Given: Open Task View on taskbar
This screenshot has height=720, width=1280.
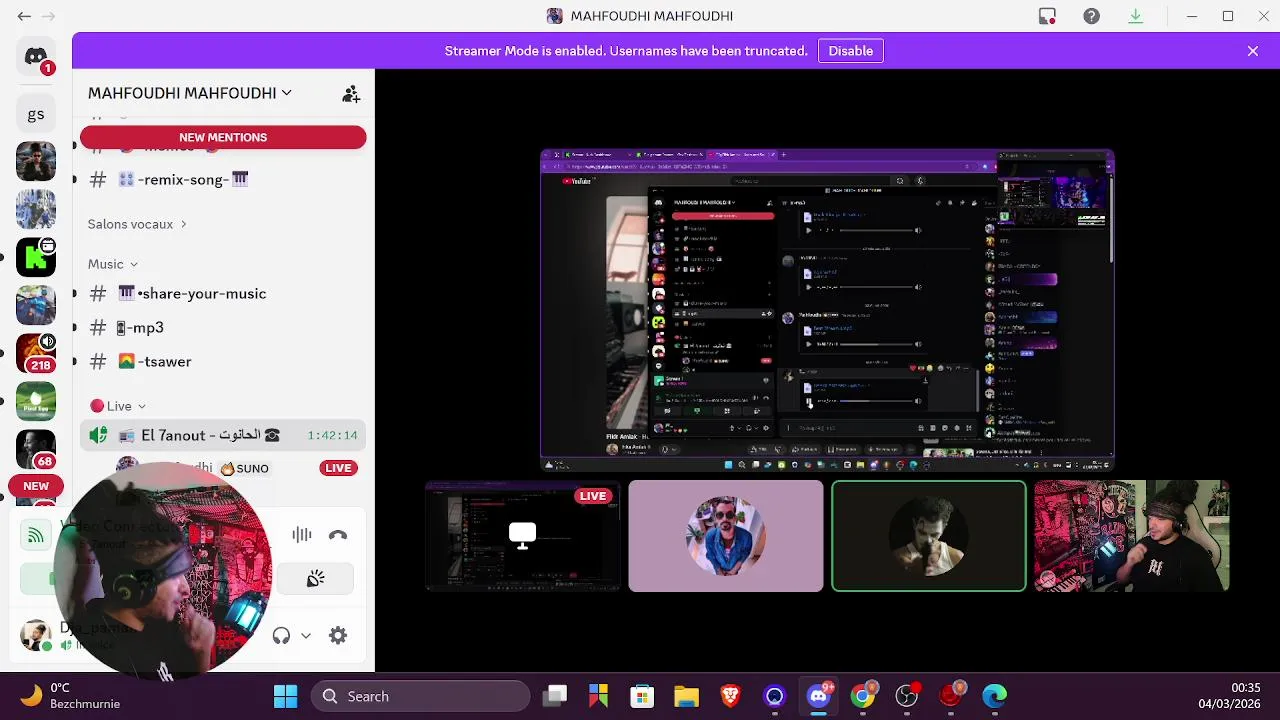Looking at the screenshot, I should [x=555, y=696].
